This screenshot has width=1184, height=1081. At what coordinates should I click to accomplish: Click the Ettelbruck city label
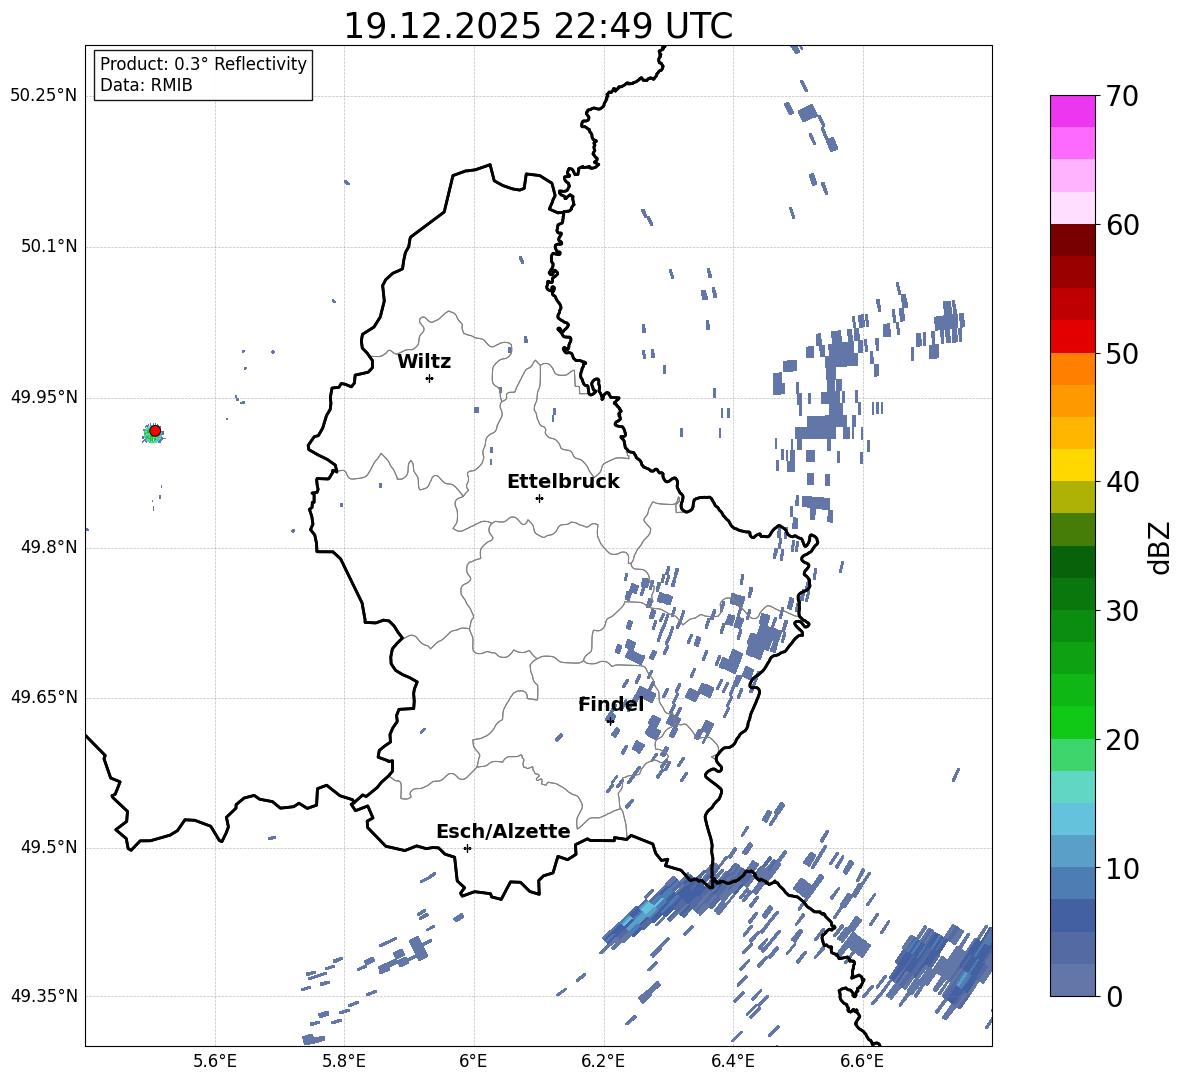[563, 482]
